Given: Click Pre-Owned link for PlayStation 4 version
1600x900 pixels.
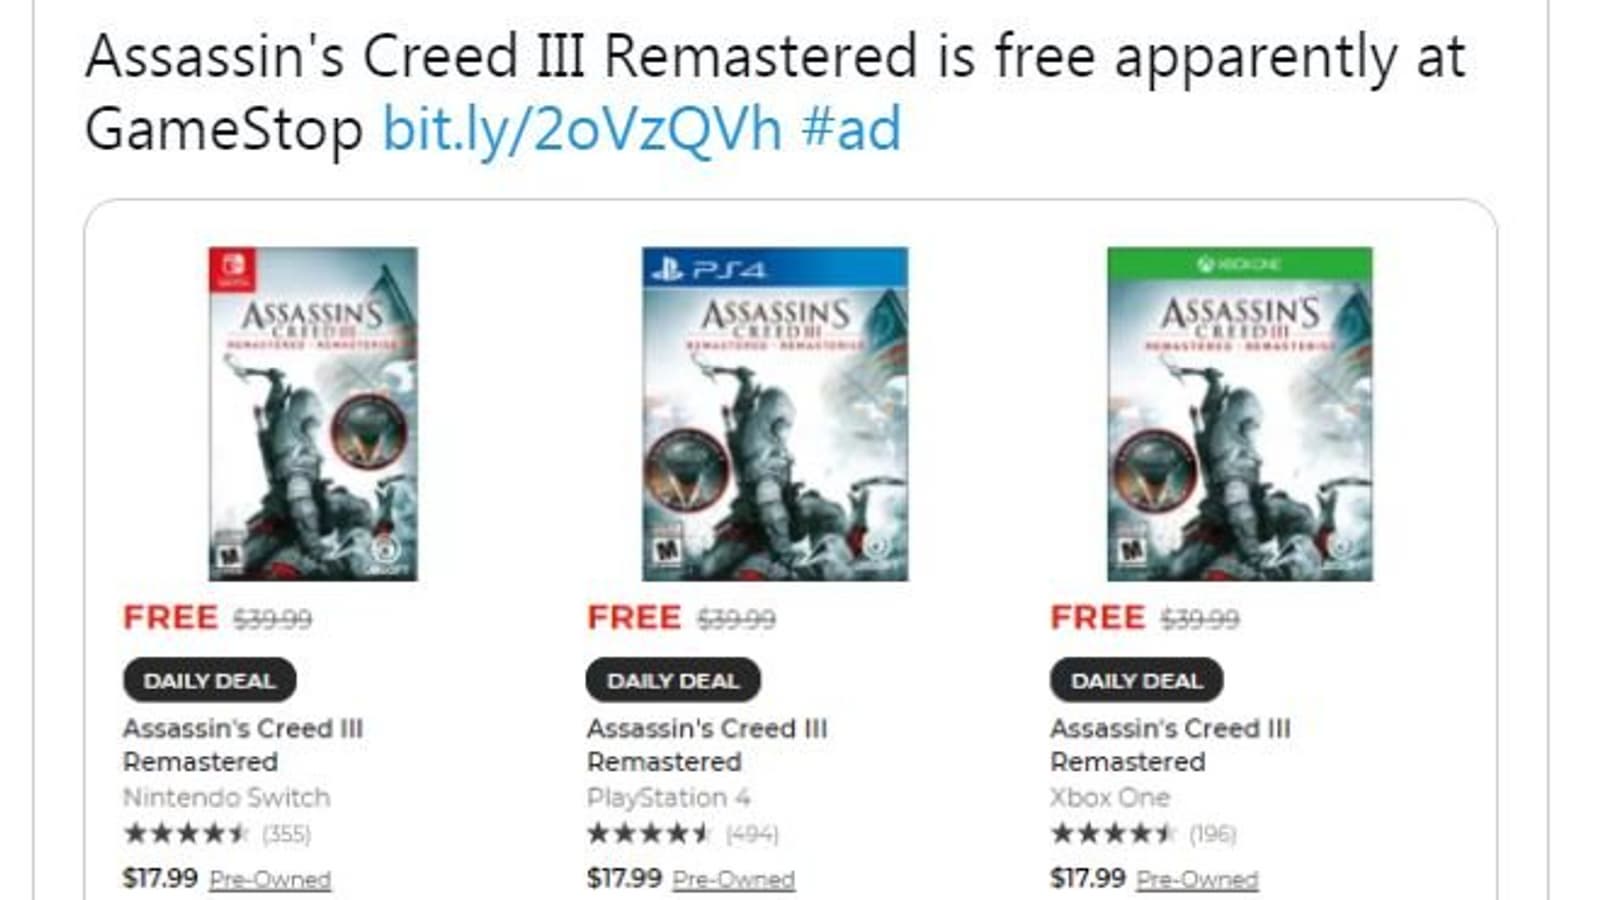Looking at the screenshot, I should pos(734,880).
